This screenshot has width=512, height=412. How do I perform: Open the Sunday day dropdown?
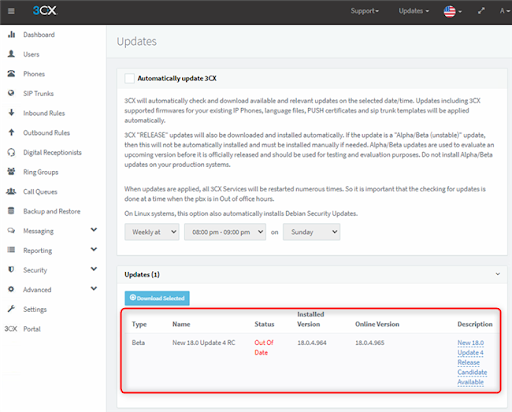[312, 232]
